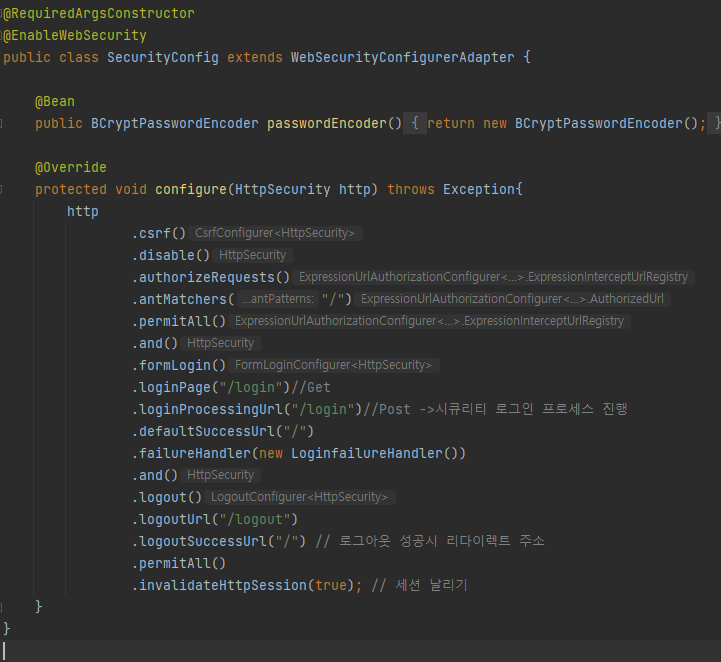Click the extends keyword
The image size is (721, 662).
[x=255, y=57]
